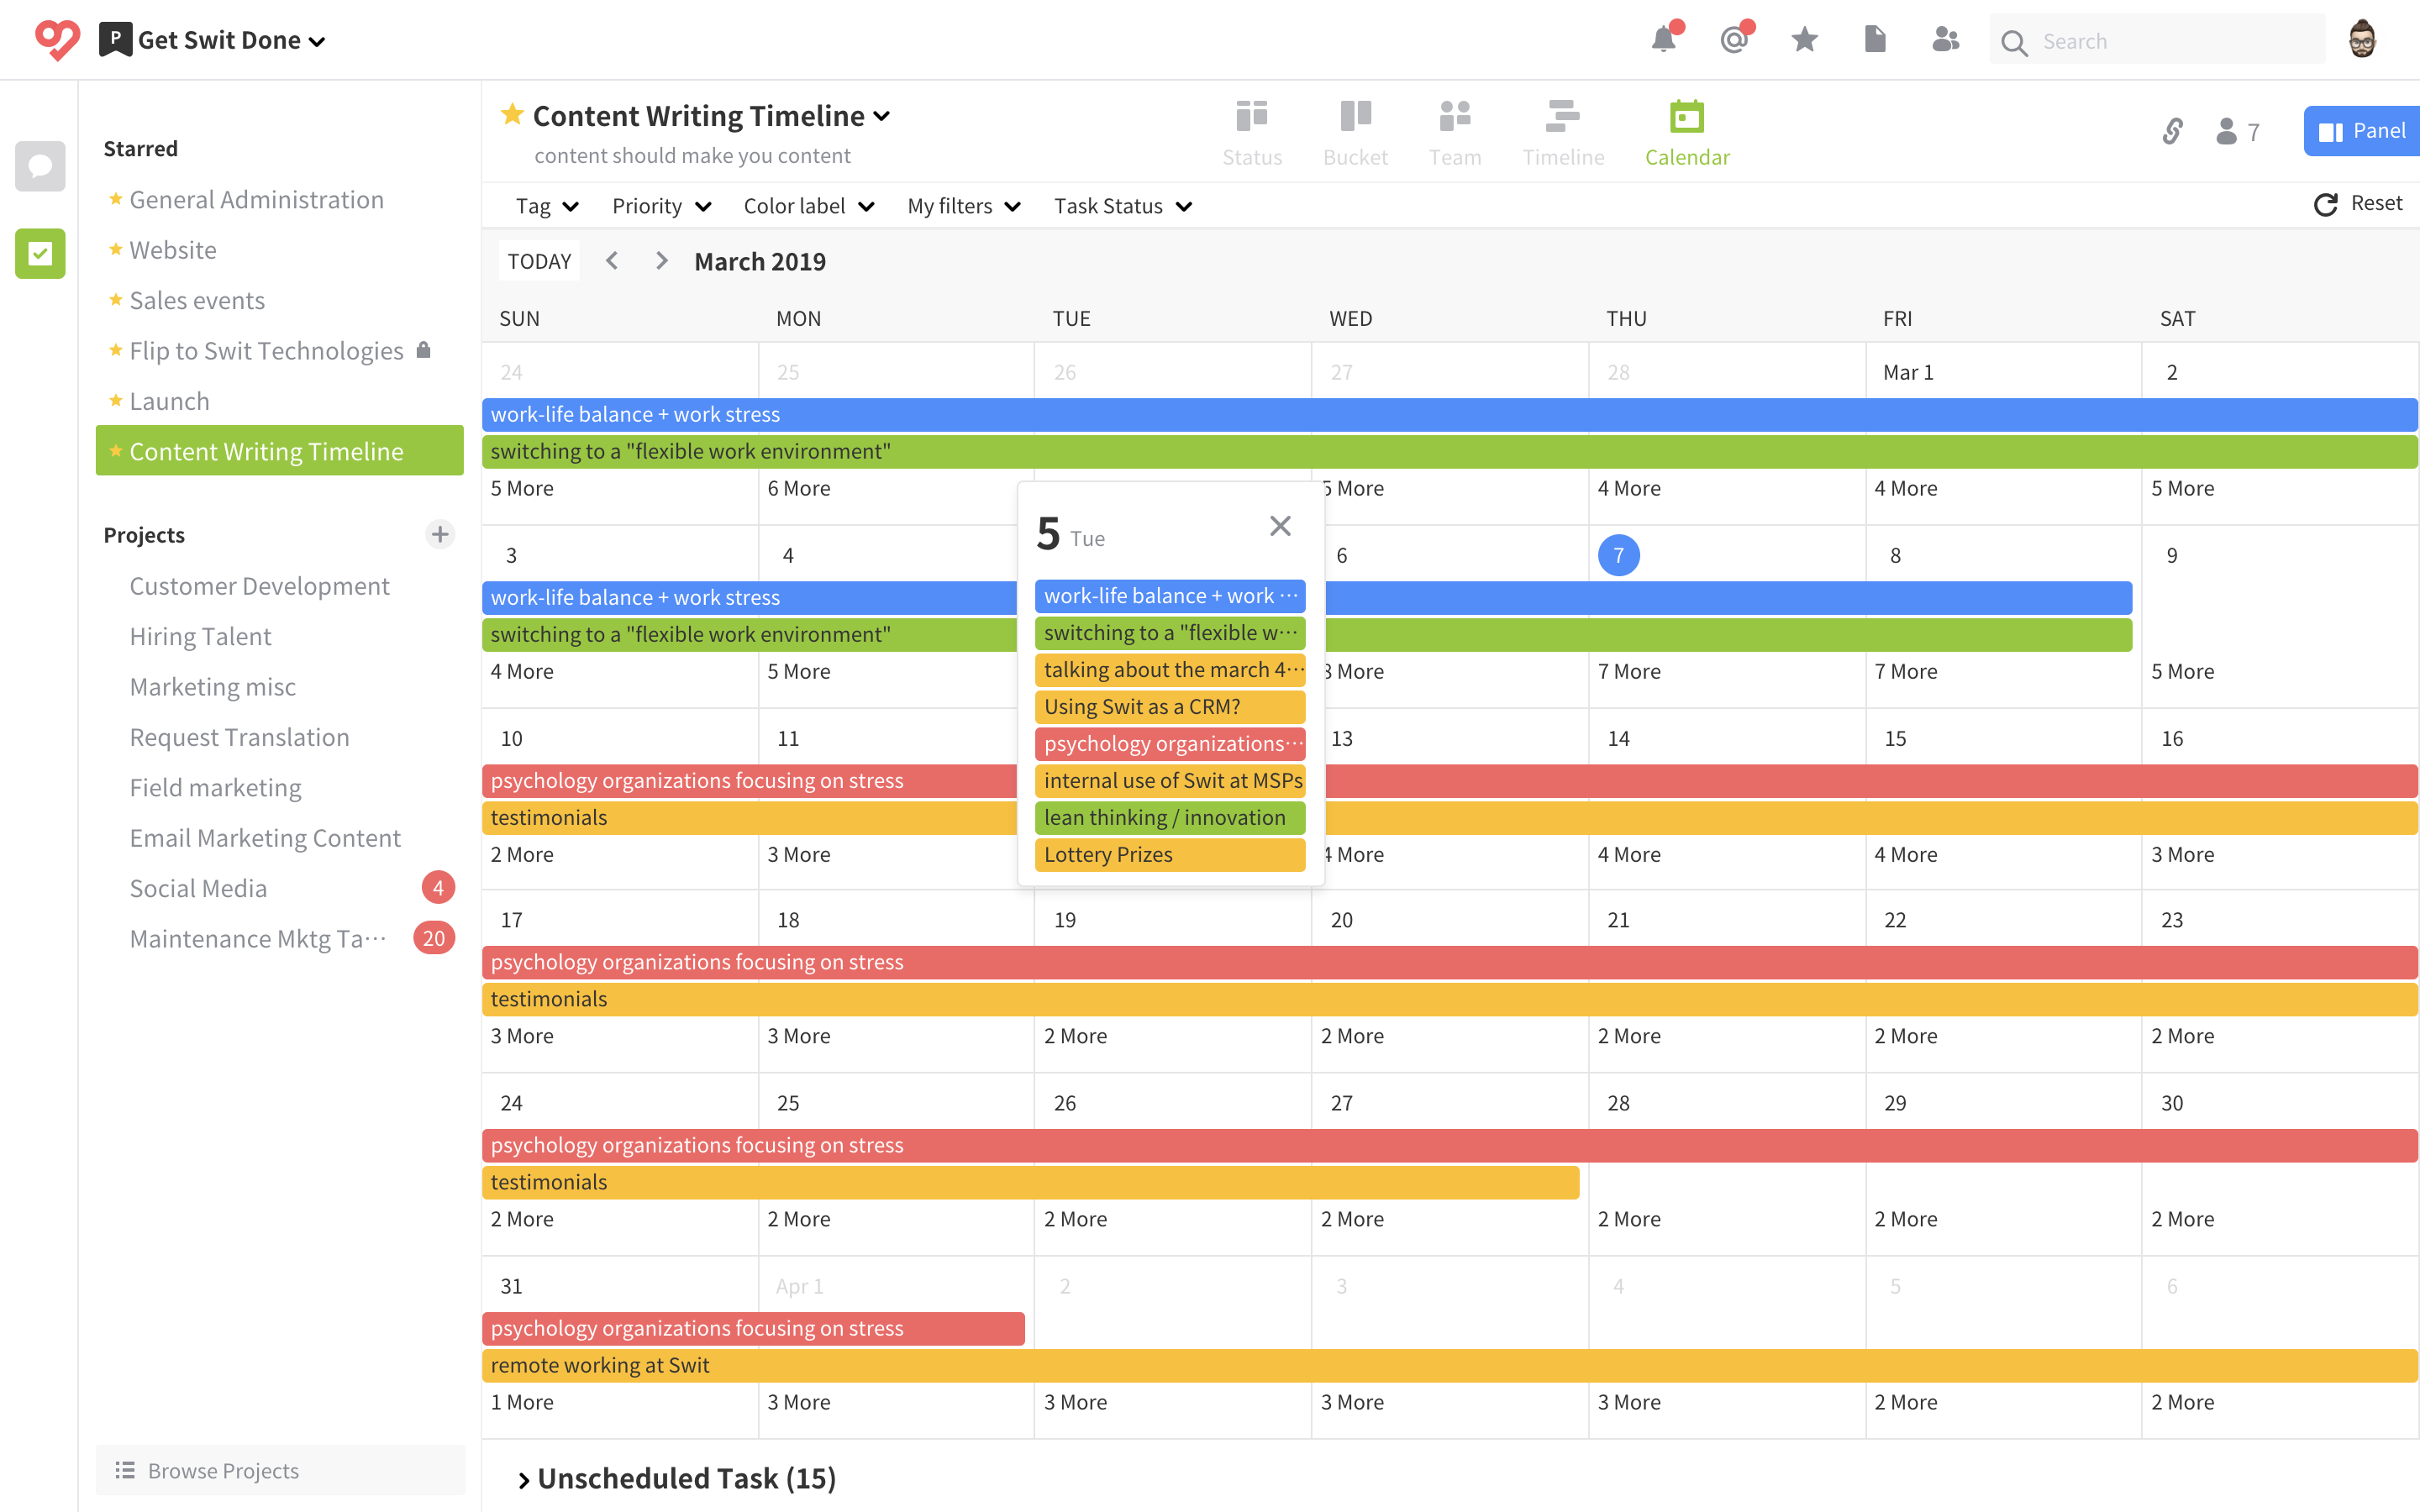Click the starred items icon in header
This screenshot has height=1512, width=2420.
point(1804,40)
